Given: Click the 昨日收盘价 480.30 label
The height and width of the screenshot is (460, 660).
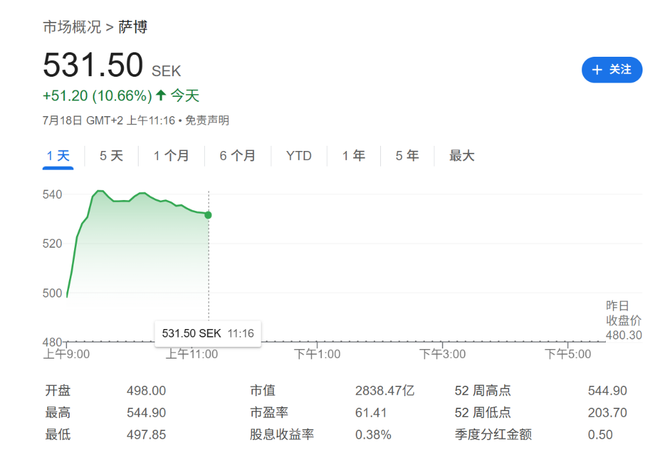Looking at the screenshot, I should (x=620, y=320).
